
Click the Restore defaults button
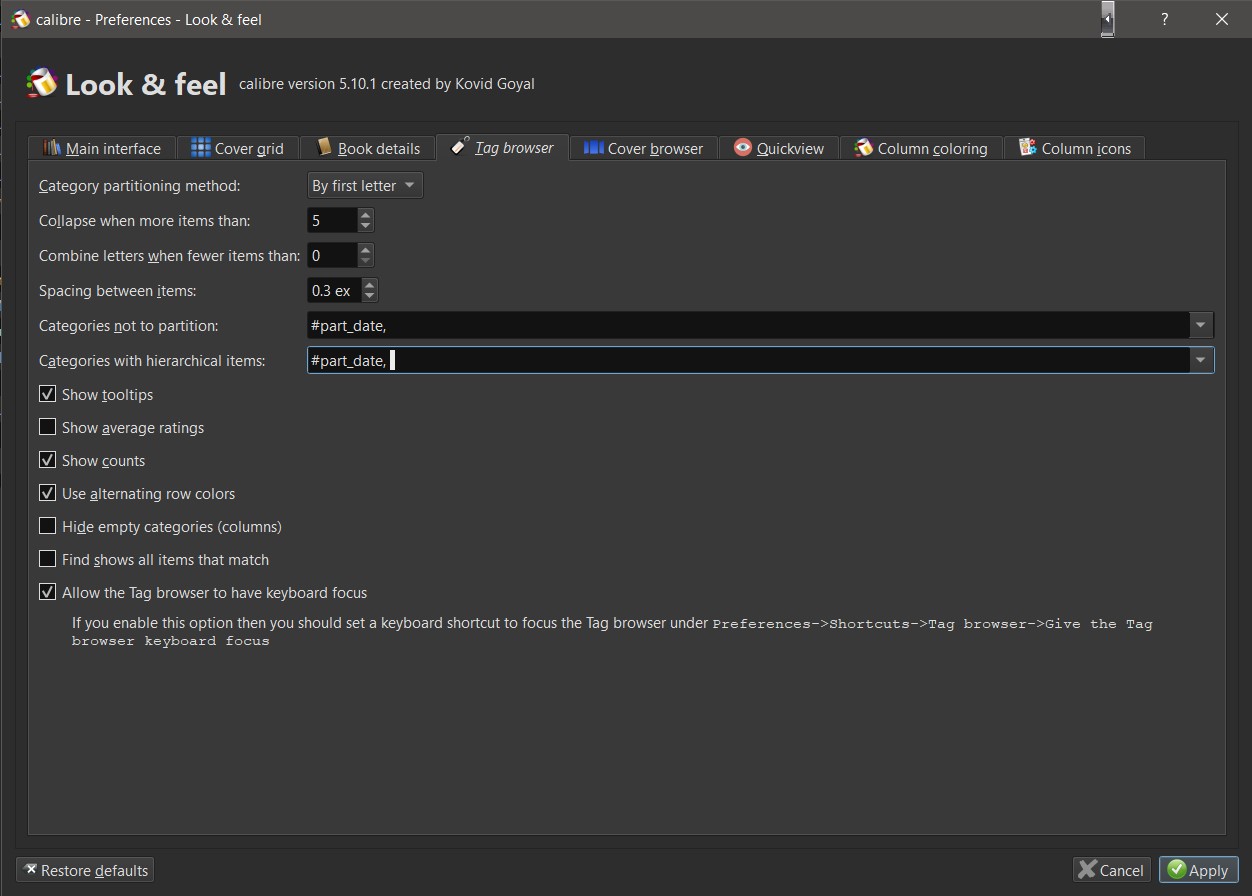(85, 870)
